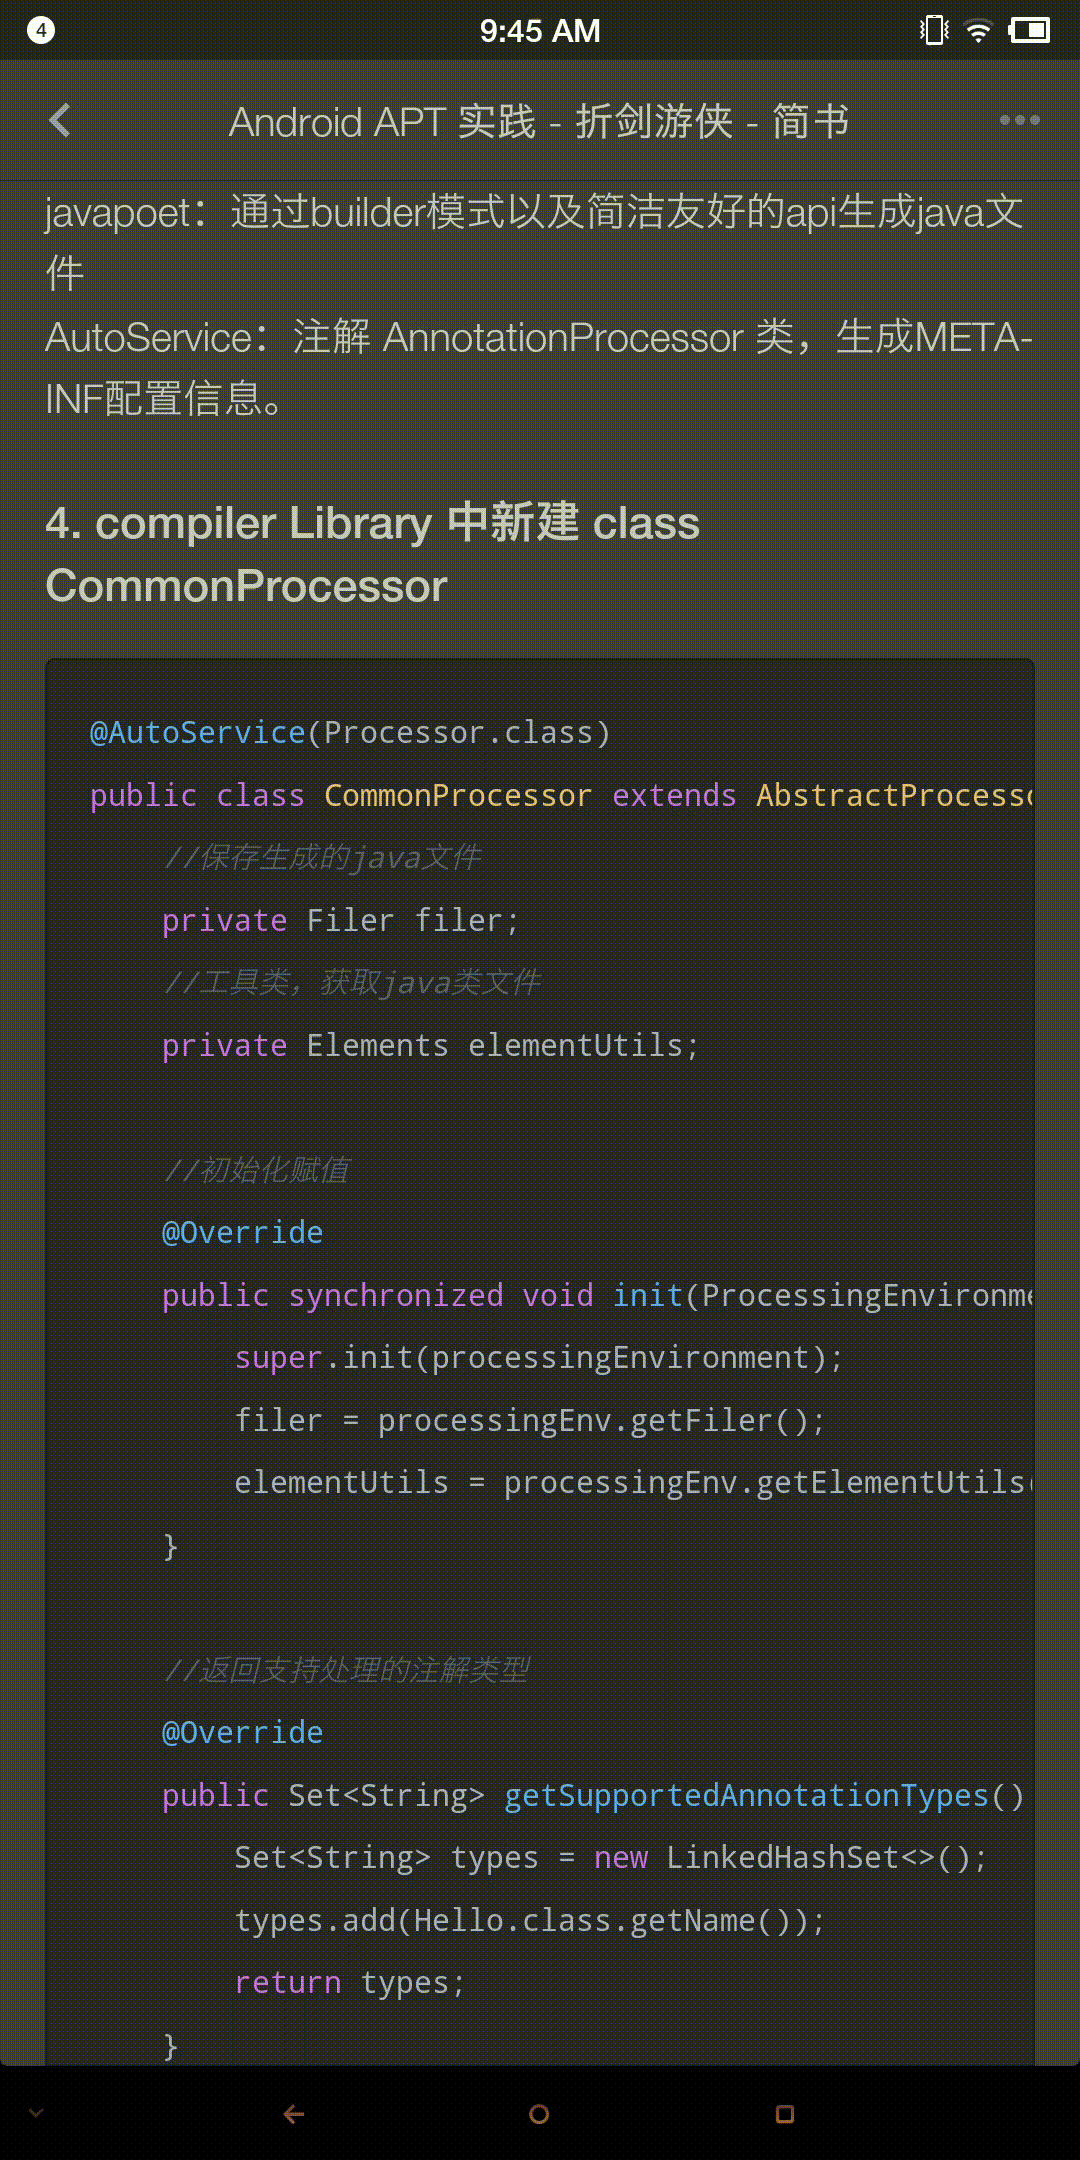Tap the recent apps square button
The width and height of the screenshot is (1080, 2160).
pos(785,2114)
